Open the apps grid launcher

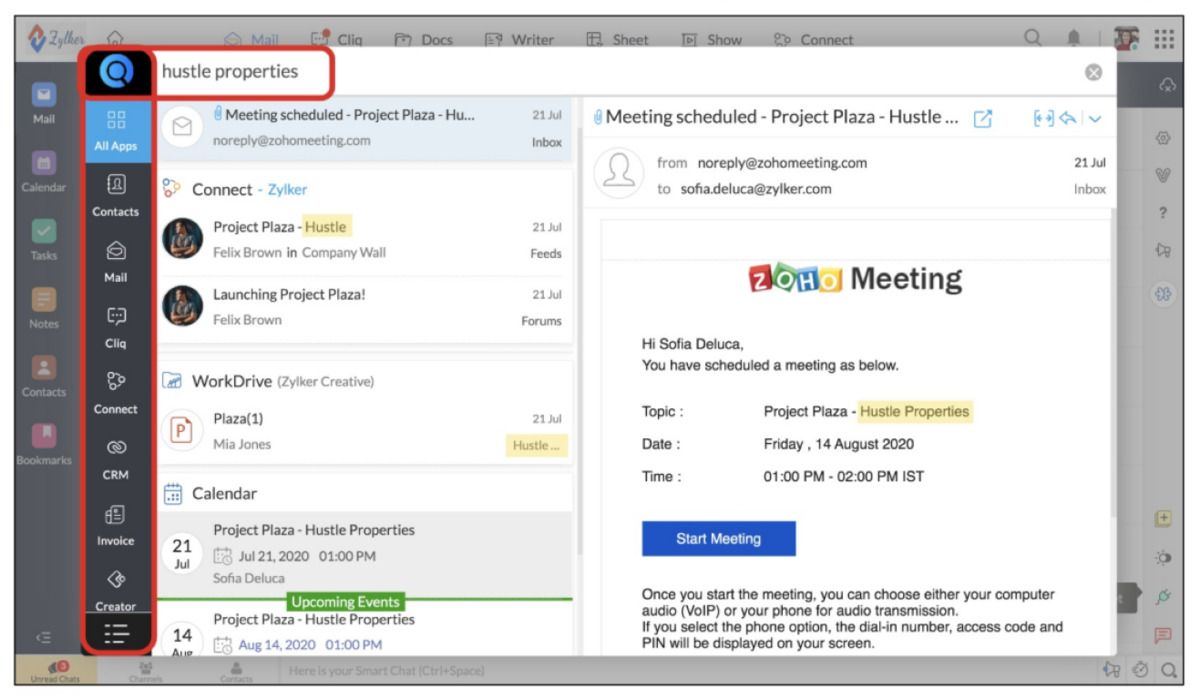click(x=1165, y=38)
